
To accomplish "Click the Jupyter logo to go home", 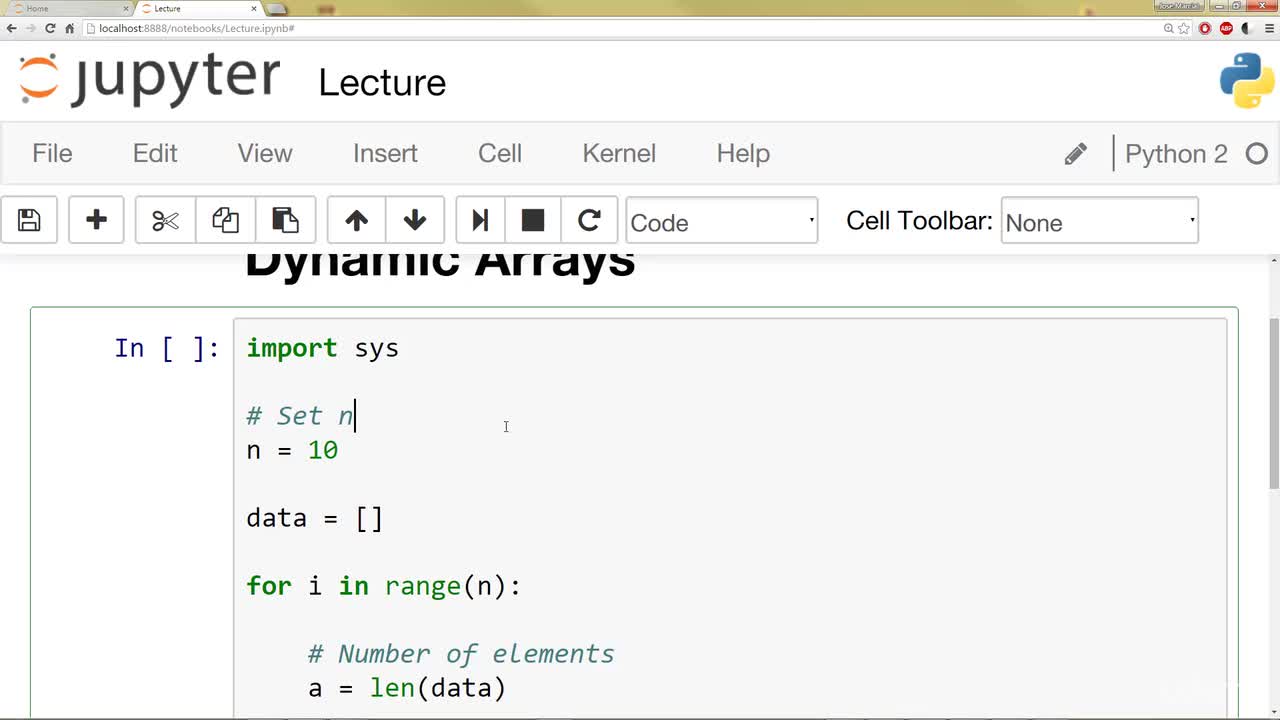I will click(150, 80).
